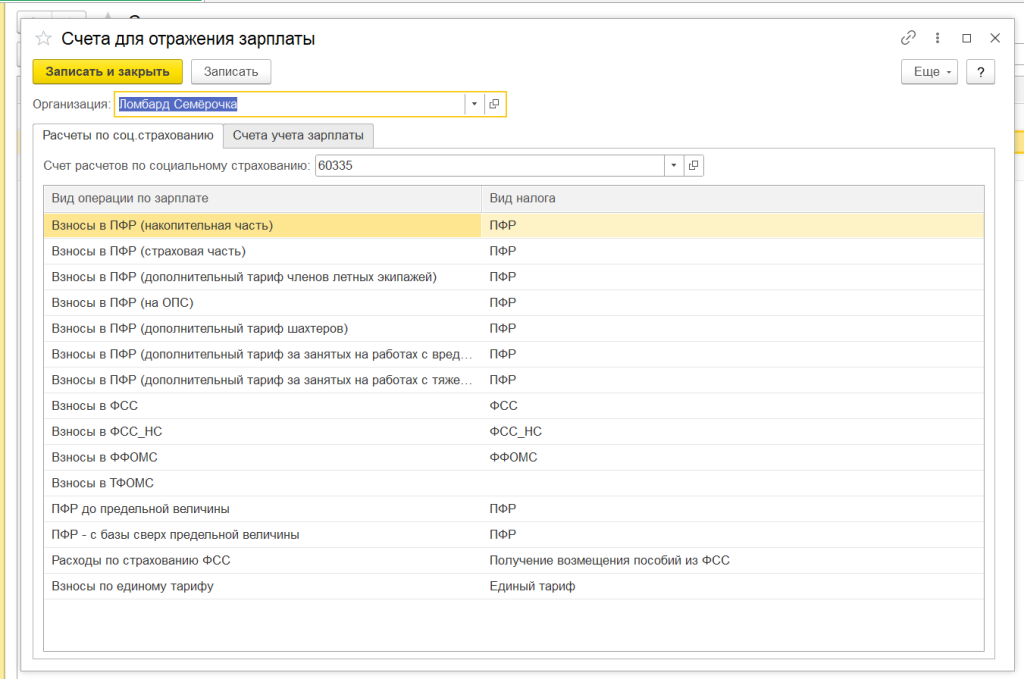Select the Расчеты по соц.страхованию tab

point(128,135)
